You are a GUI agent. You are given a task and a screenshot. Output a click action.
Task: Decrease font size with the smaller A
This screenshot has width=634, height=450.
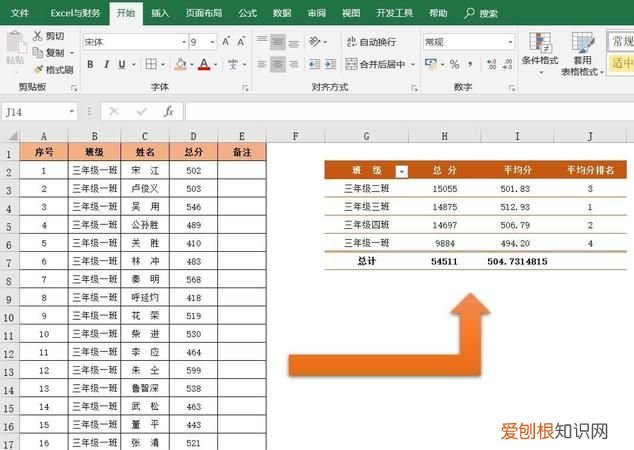click(x=241, y=41)
